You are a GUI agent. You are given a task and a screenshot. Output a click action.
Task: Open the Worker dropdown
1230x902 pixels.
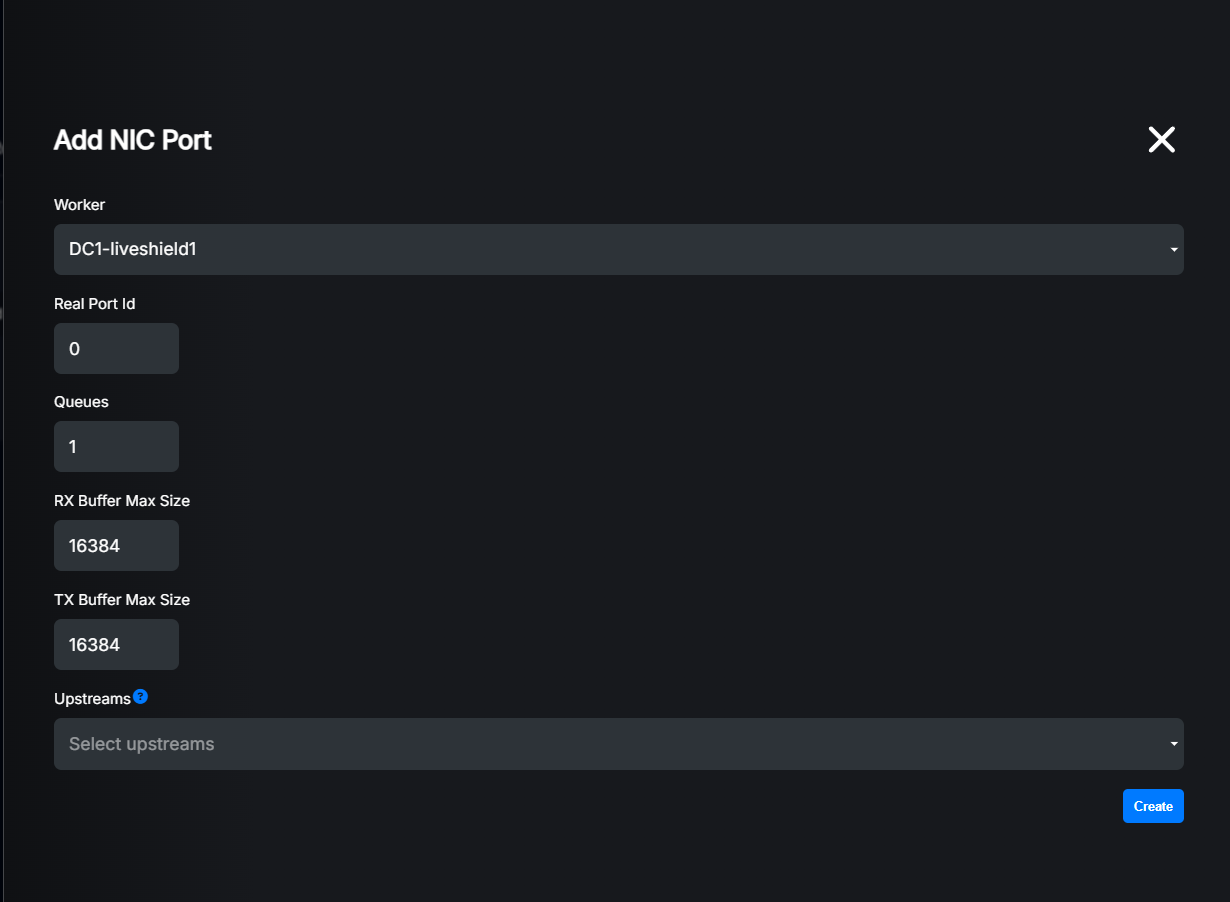click(x=618, y=249)
